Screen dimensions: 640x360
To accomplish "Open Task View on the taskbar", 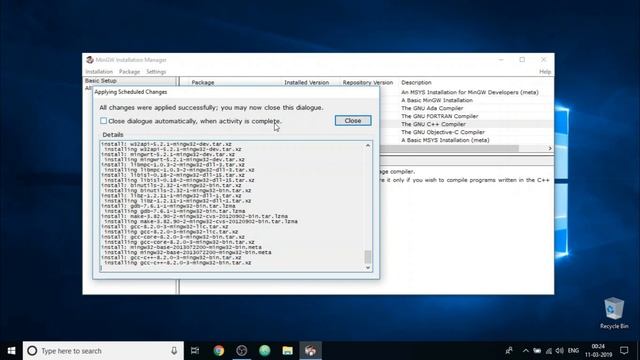I will click(x=195, y=351).
